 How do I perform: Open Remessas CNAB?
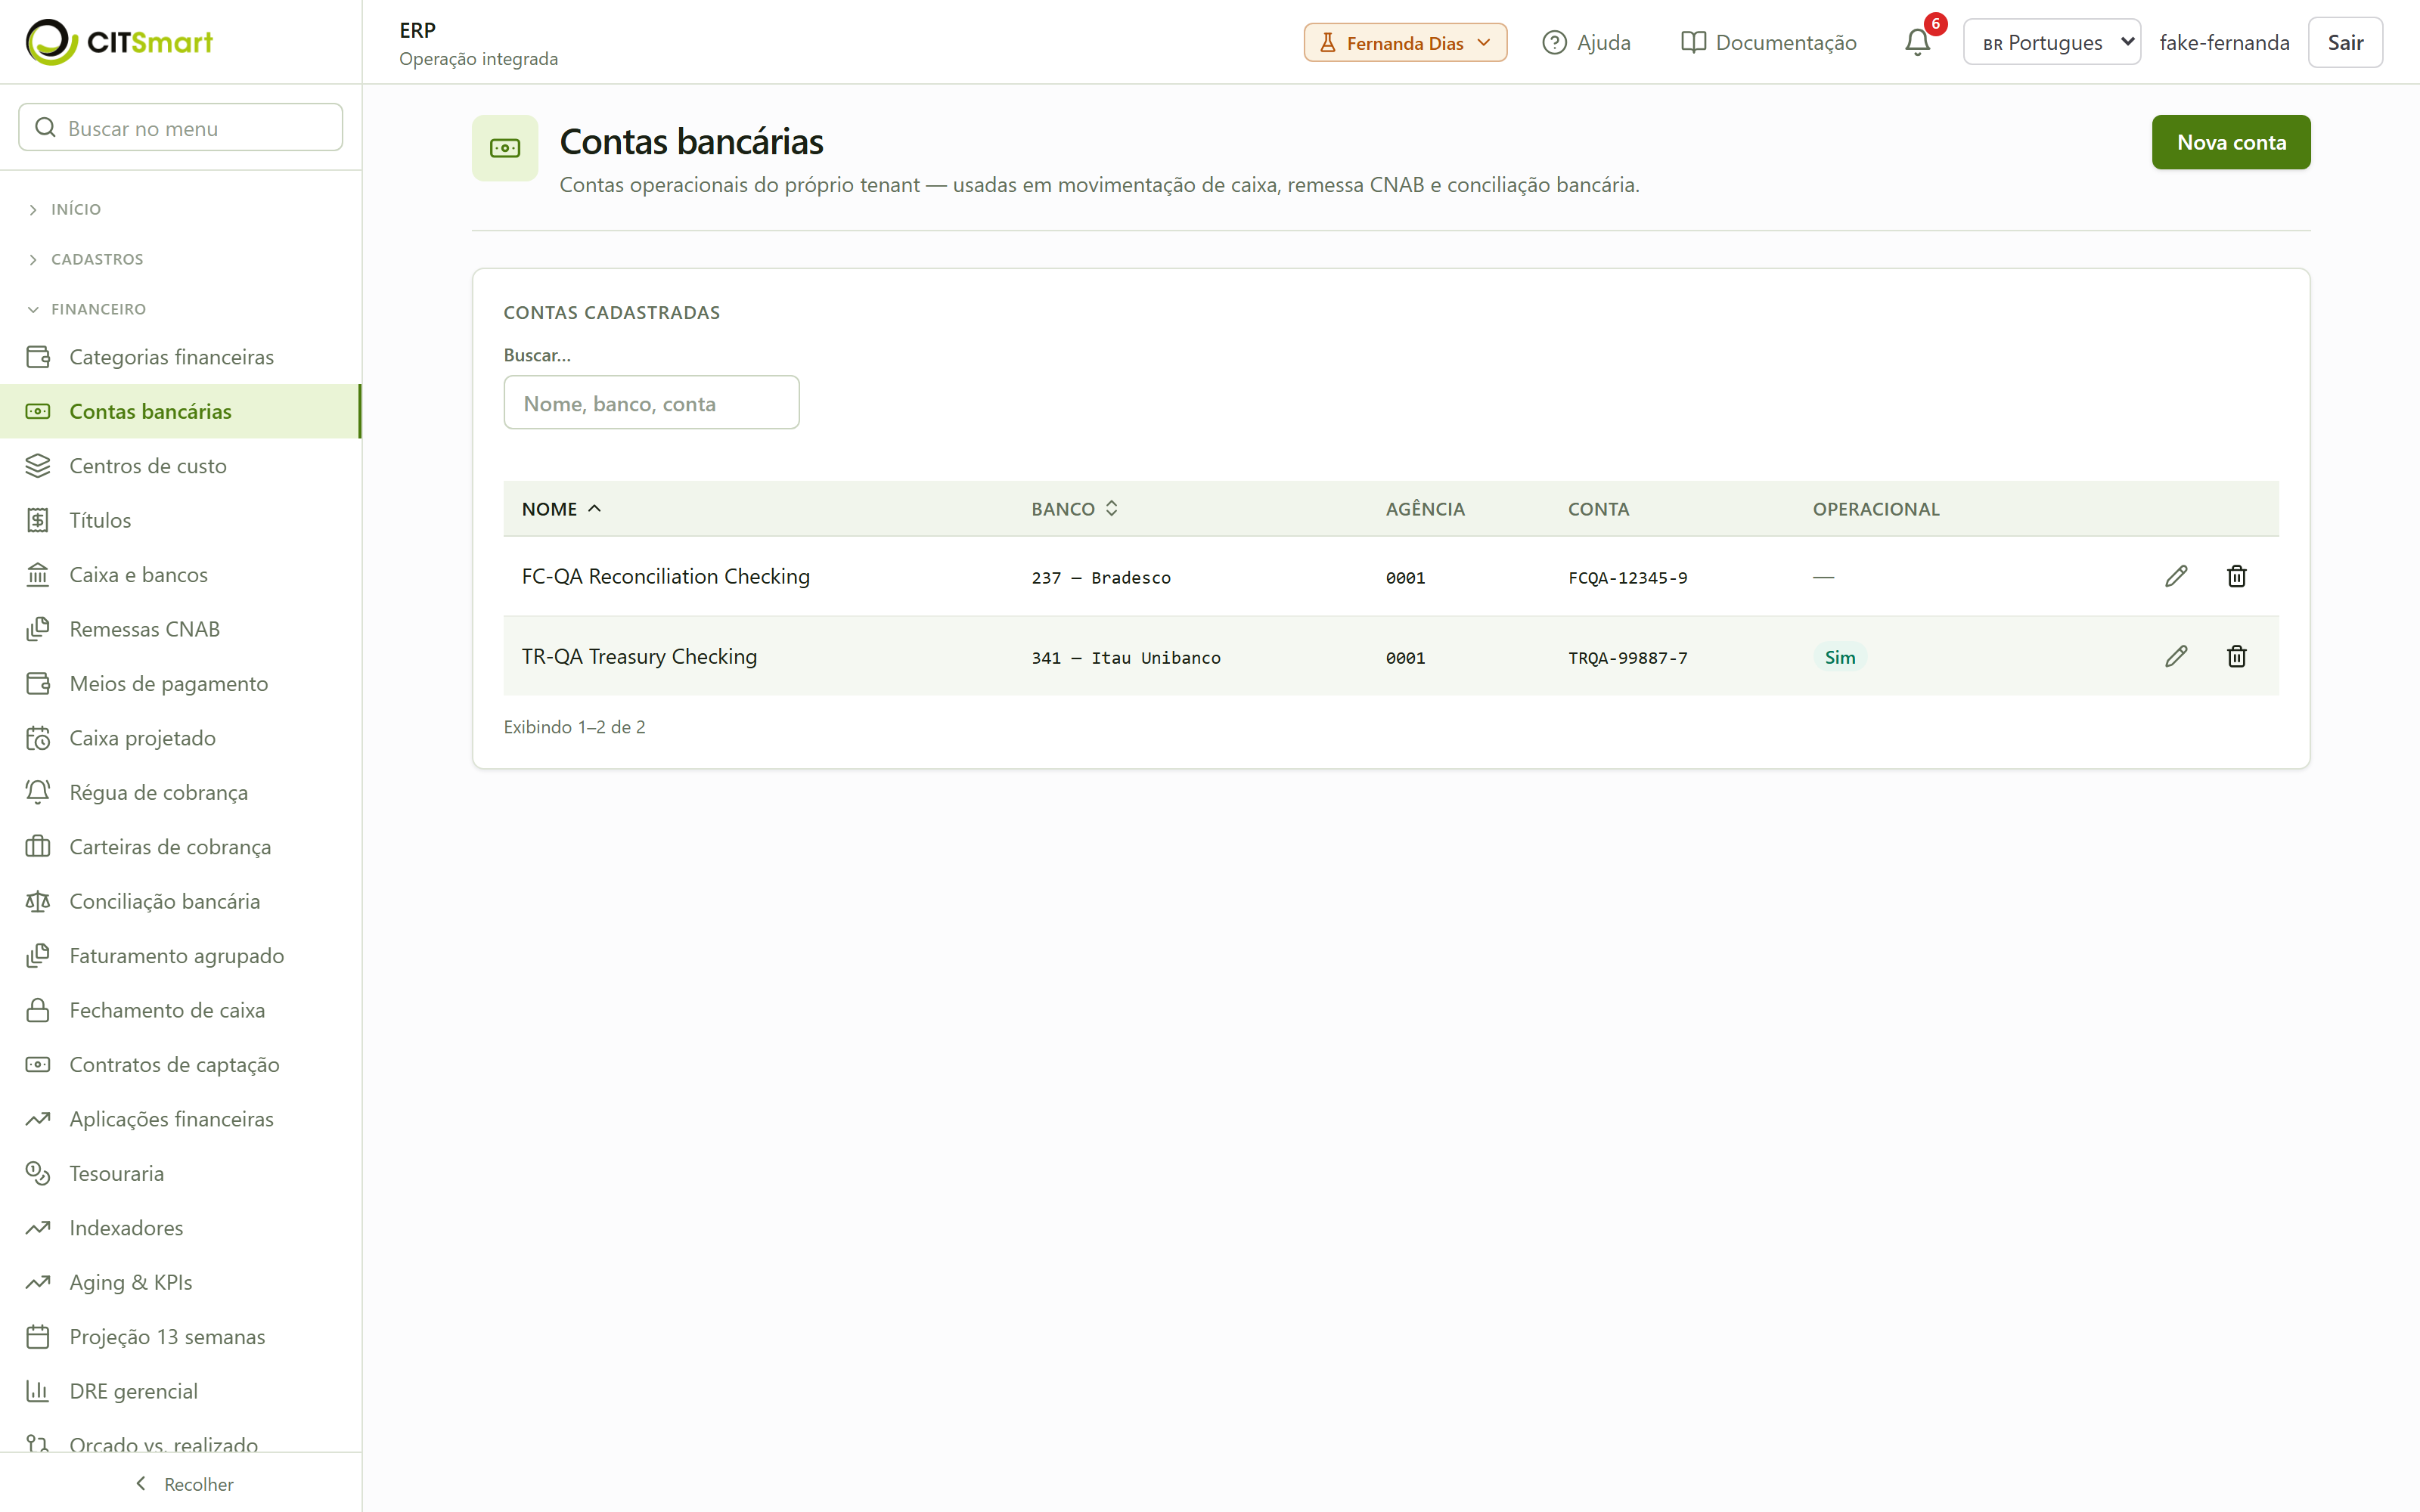(x=181, y=629)
